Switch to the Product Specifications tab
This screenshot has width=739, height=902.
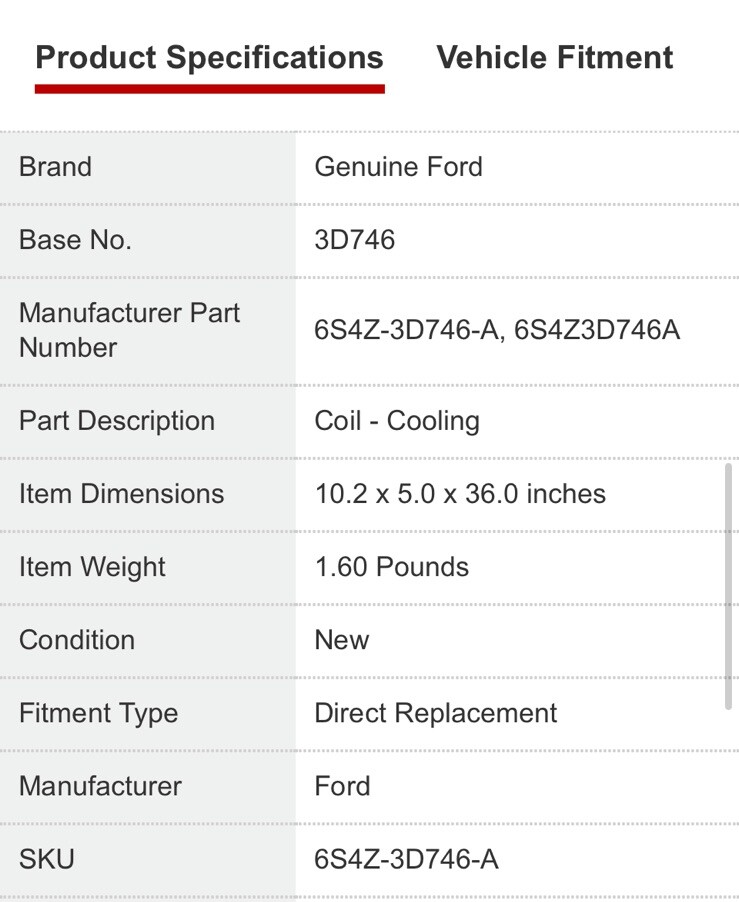click(x=209, y=58)
